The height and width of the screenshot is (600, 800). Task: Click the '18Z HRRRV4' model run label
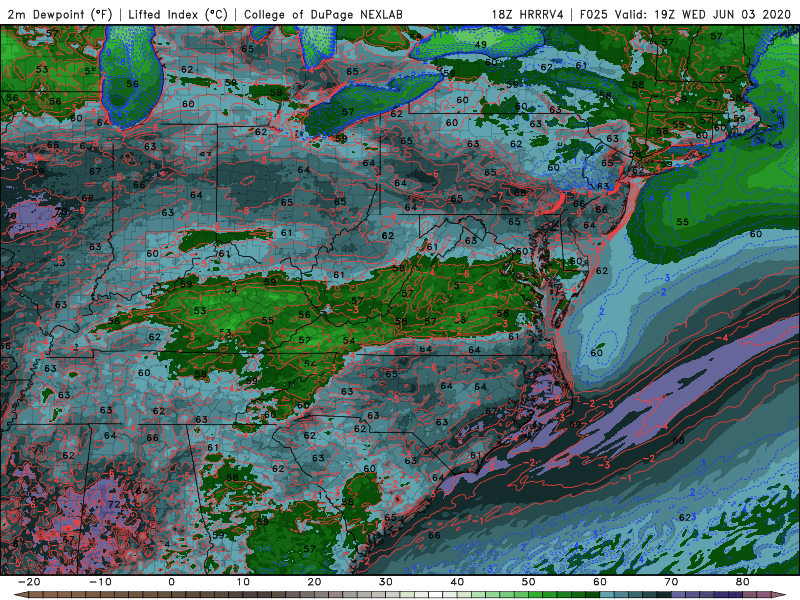point(528,14)
